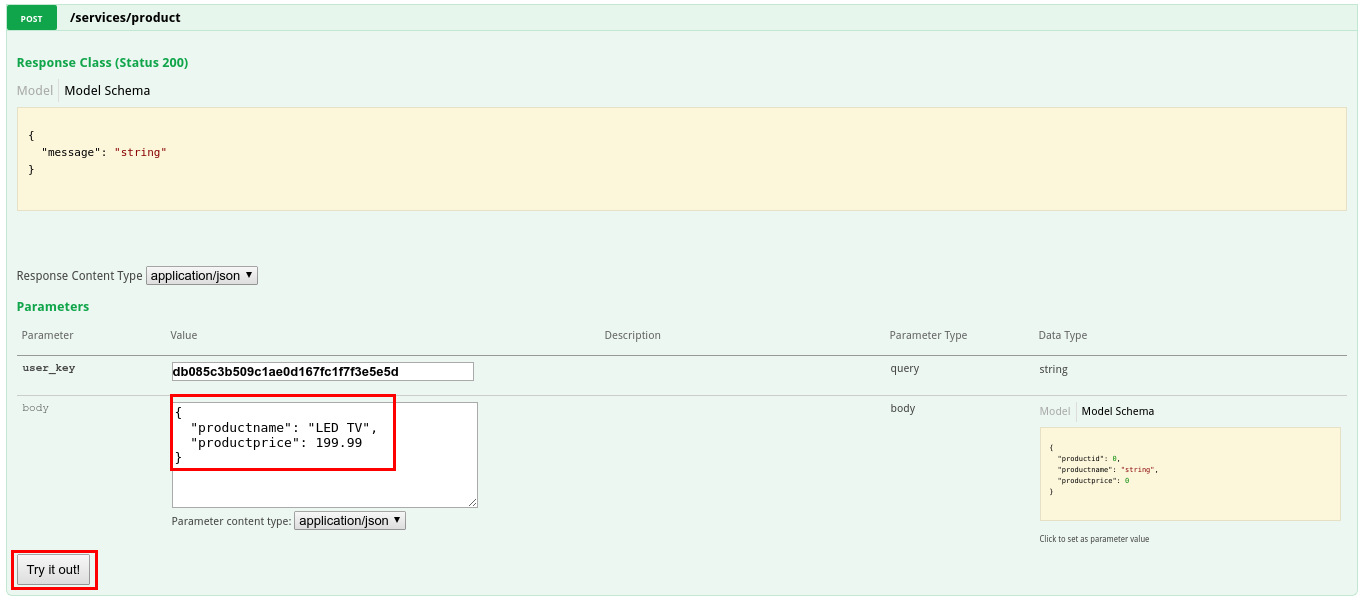Click the Response Class (Status 200) heading
Viewport: 1361px width, 608px height.
[102, 63]
